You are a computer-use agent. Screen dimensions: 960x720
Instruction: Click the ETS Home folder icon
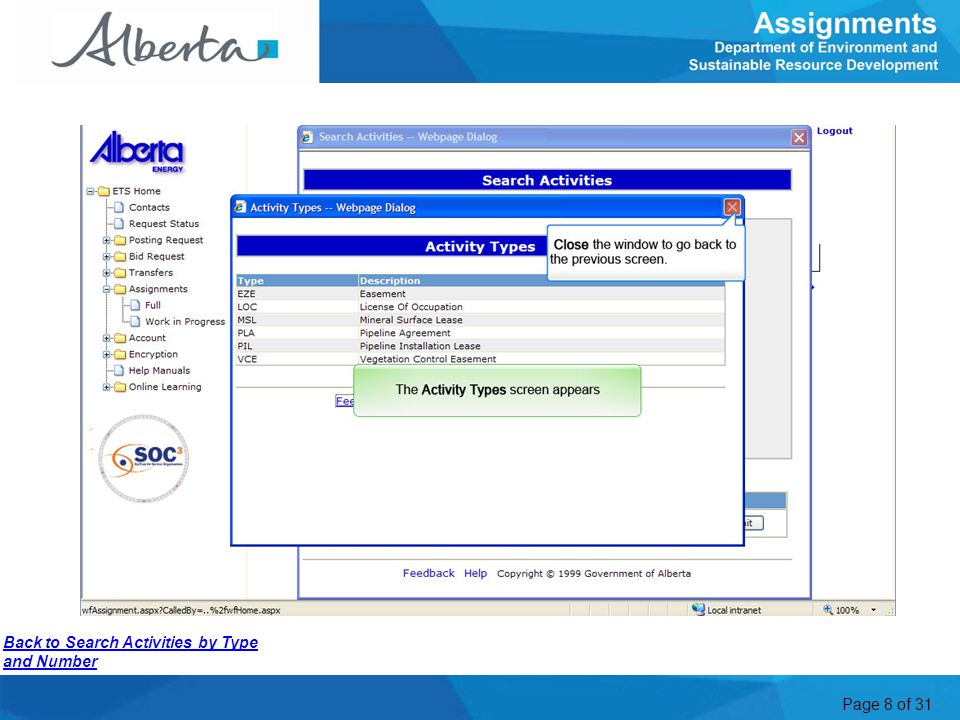104,191
